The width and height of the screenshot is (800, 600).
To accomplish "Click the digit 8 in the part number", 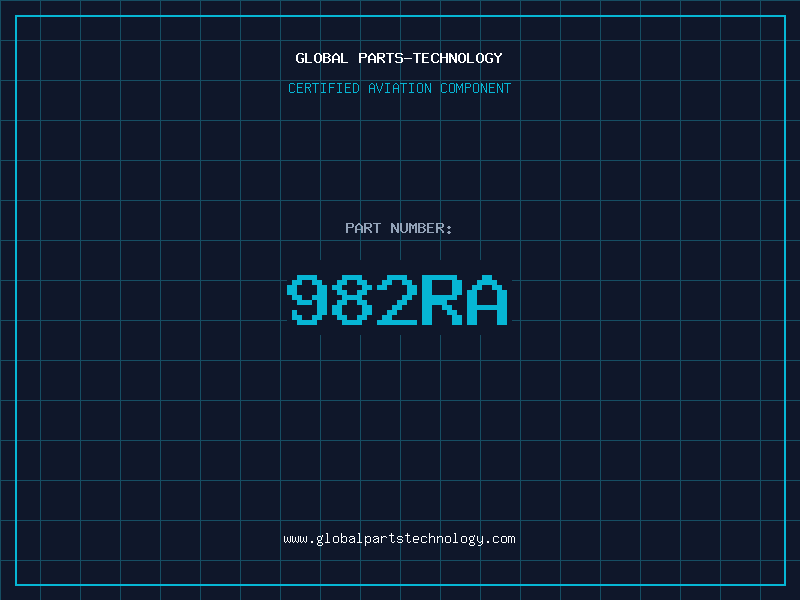I will point(353,301).
